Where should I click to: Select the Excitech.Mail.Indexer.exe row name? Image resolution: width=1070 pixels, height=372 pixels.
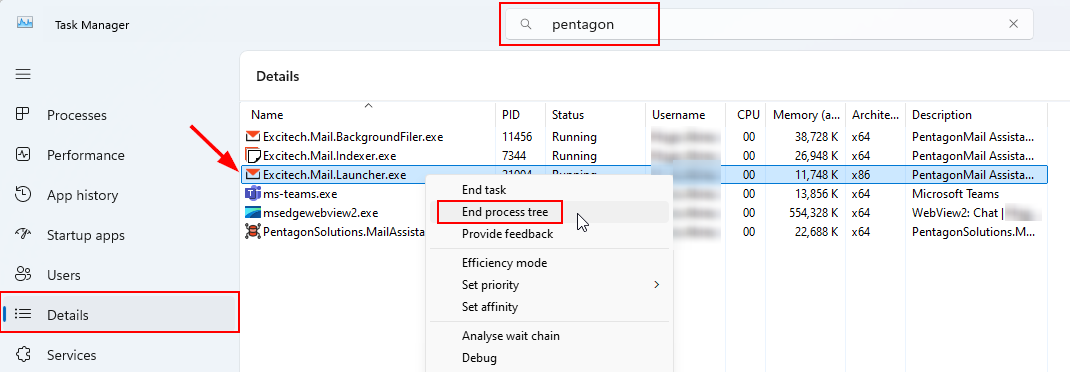pos(330,156)
